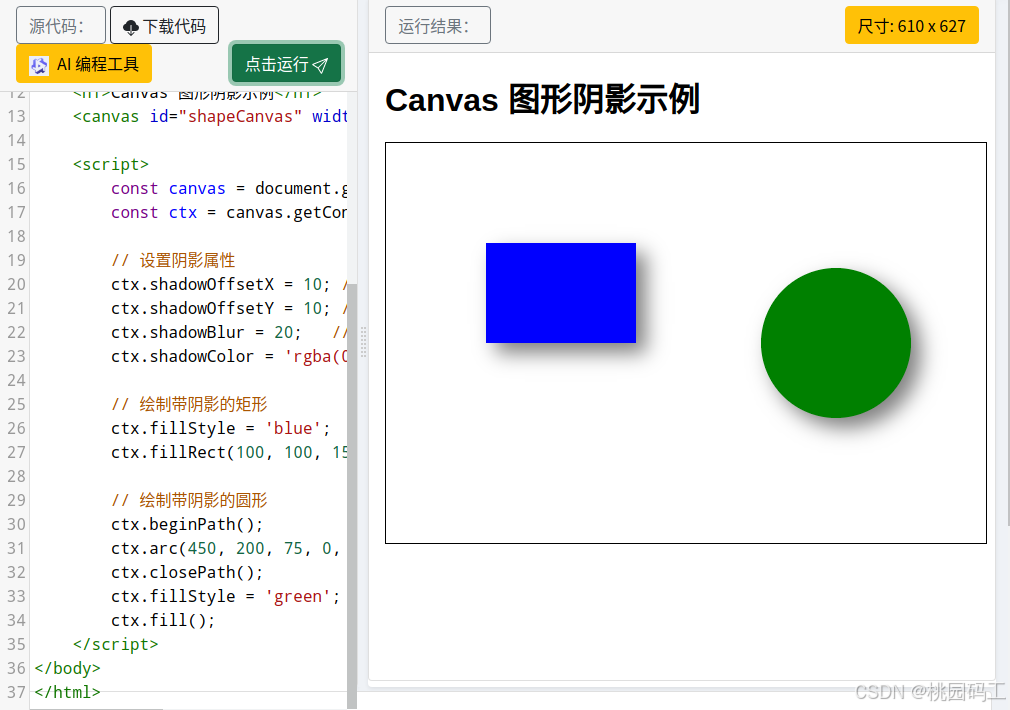Click the 点击运行 run button
1010x710 pixels.
(287, 64)
